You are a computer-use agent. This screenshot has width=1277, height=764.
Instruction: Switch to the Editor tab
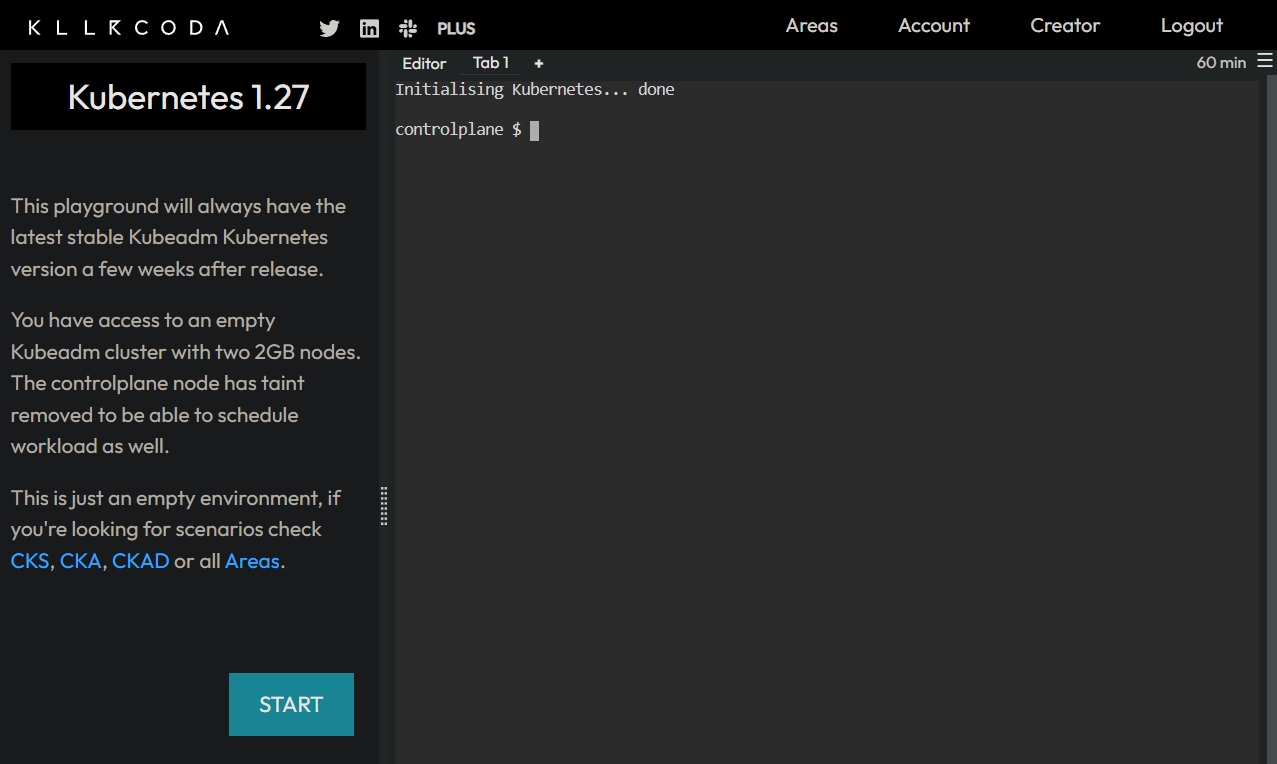coord(424,63)
